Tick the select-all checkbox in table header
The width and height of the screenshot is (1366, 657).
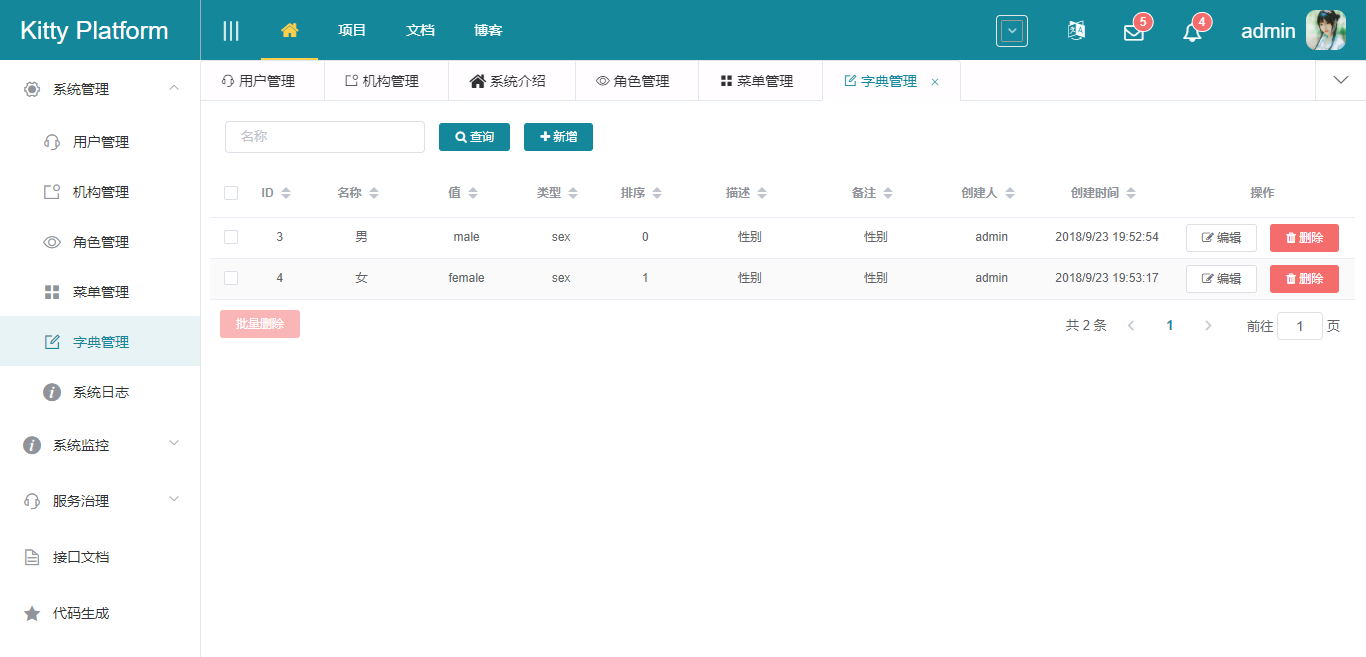click(x=231, y=193)
